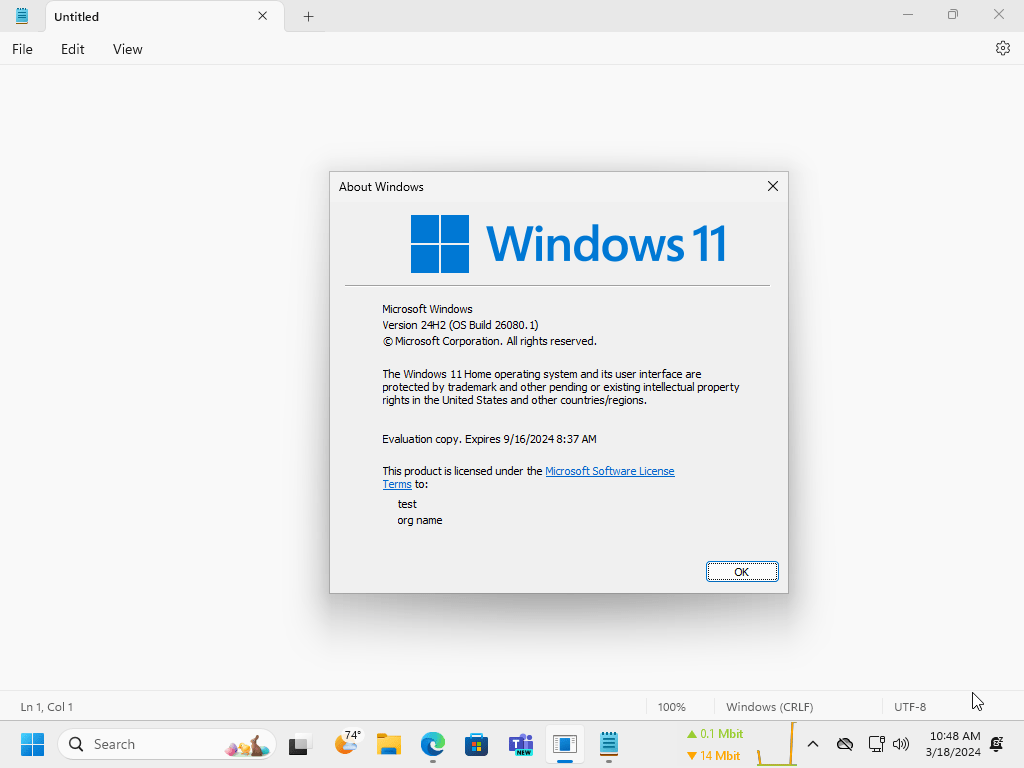The height and width of the screenshot is (768, 1024).
Task: Click UTF-8 encoding in status bar
Action: (x=910, y=707)
